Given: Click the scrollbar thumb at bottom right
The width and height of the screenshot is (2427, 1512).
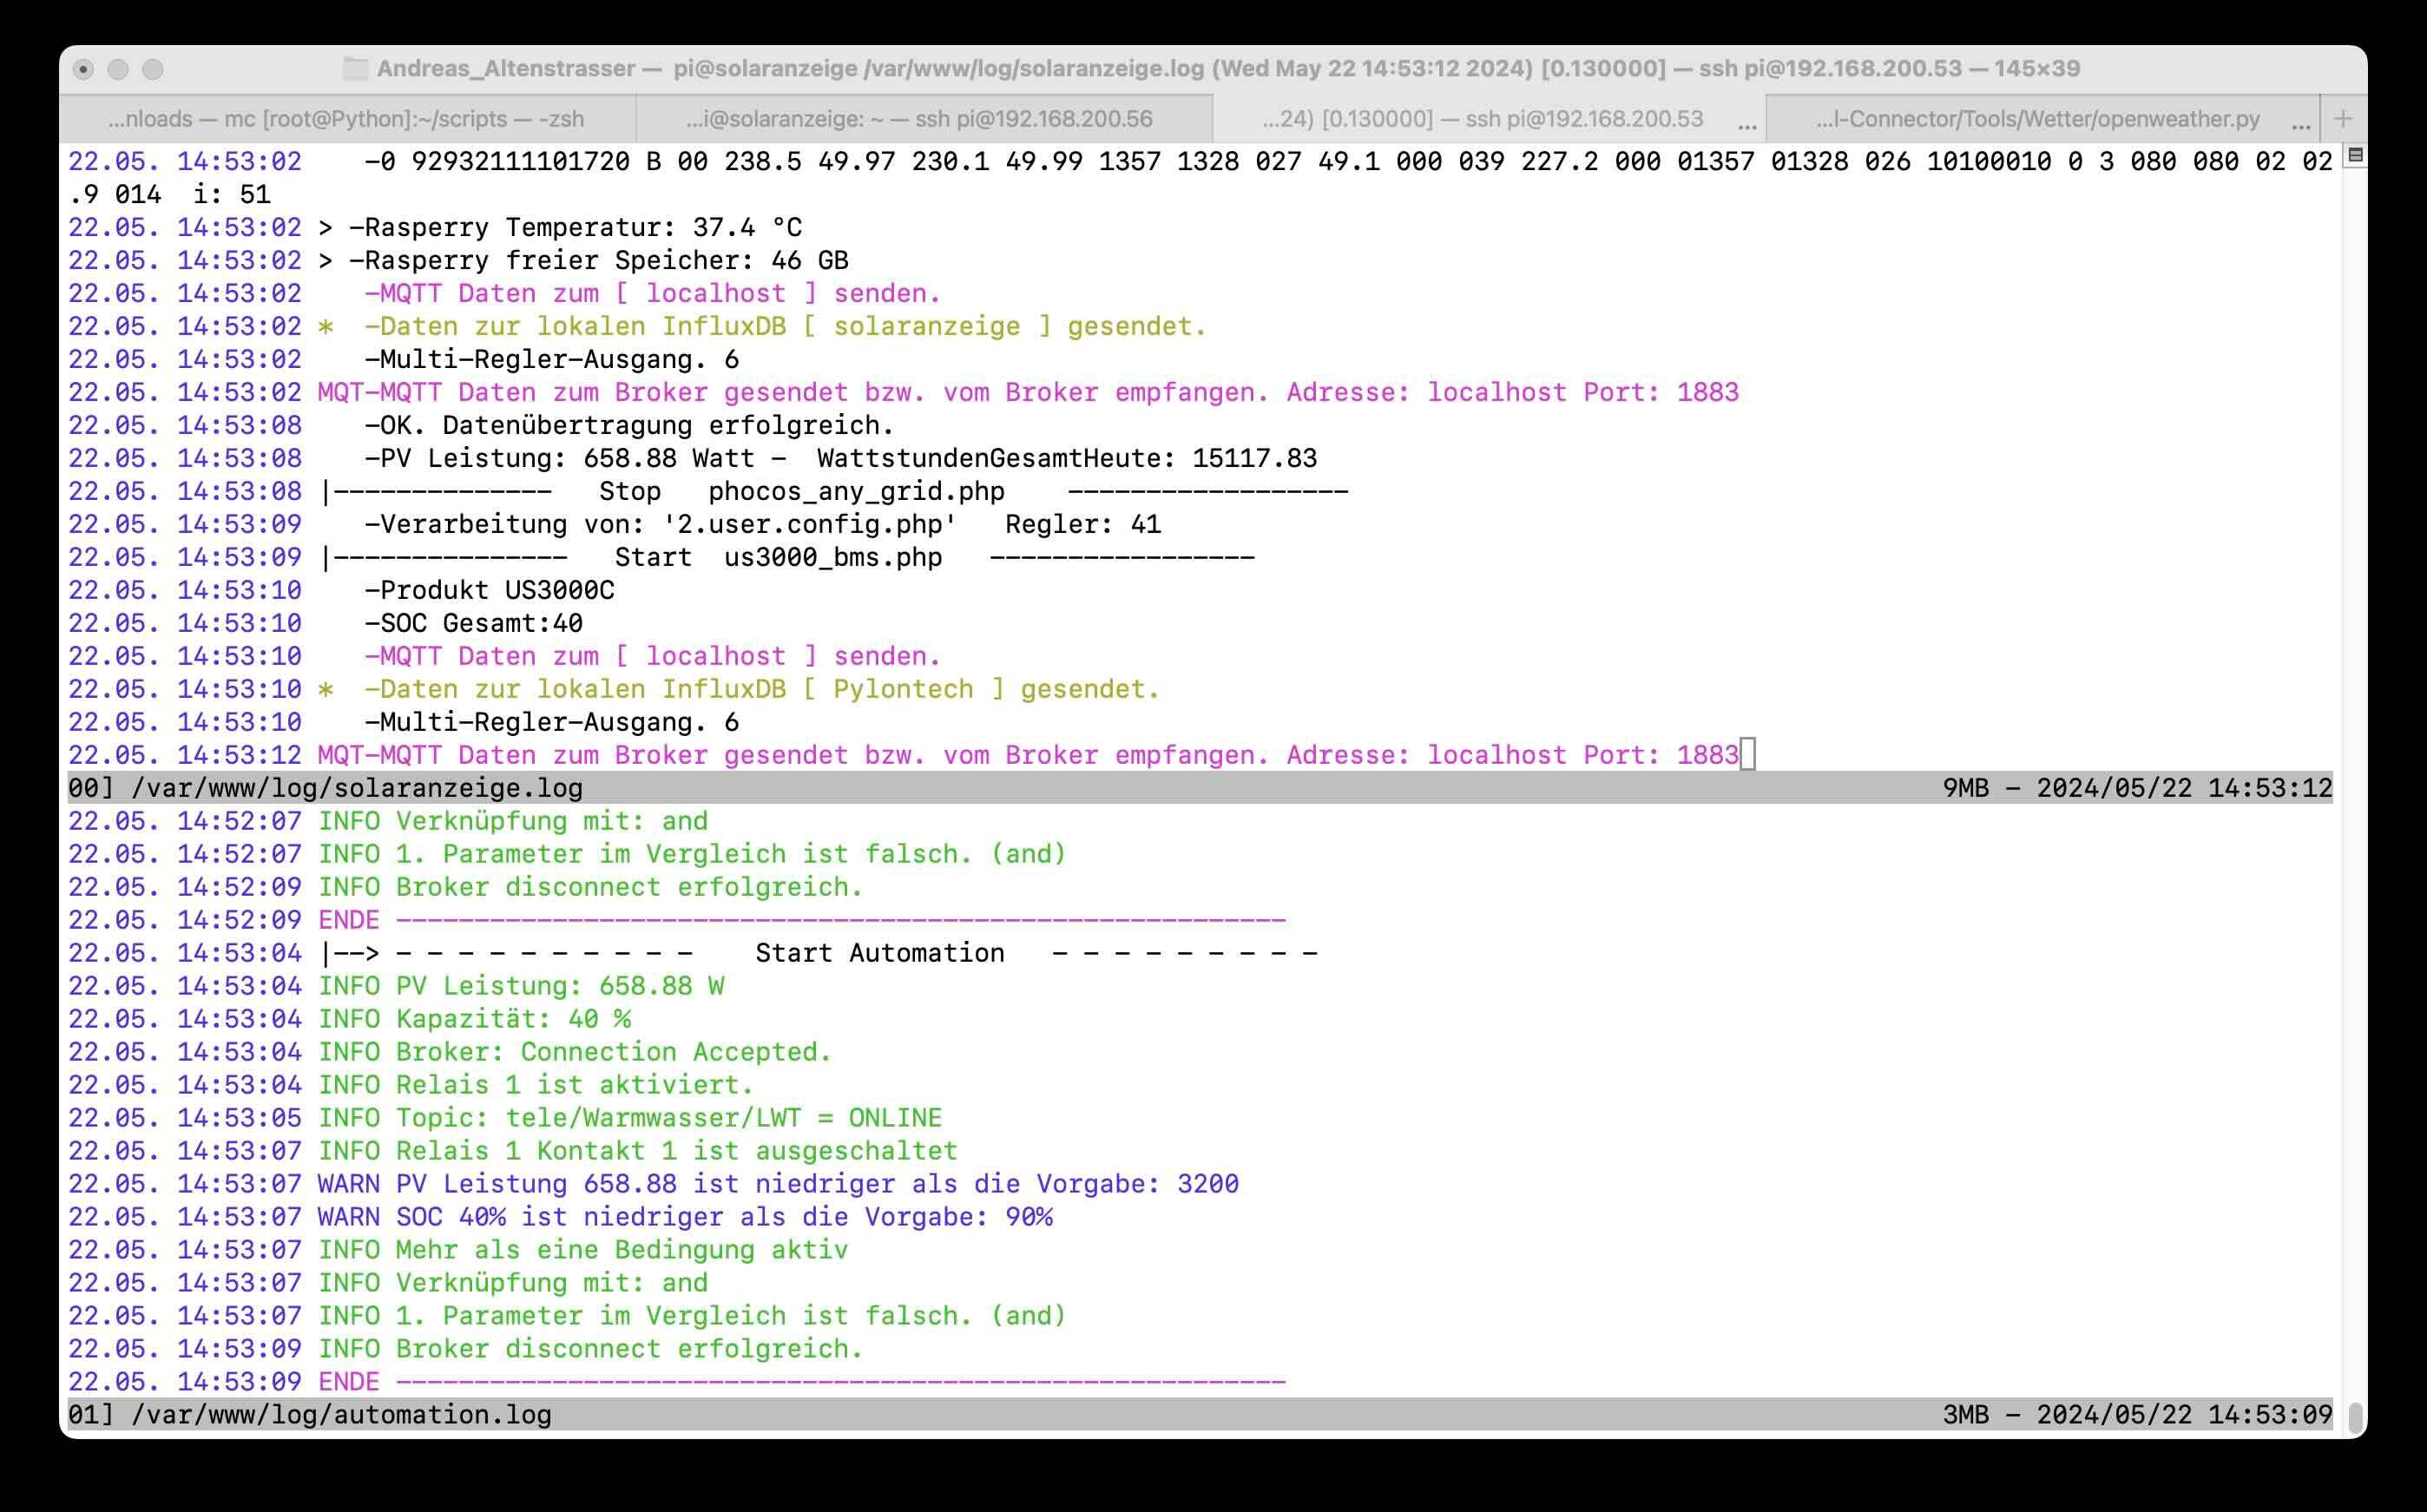Looking at the screenshot, I should (x=2355, y=1417).
